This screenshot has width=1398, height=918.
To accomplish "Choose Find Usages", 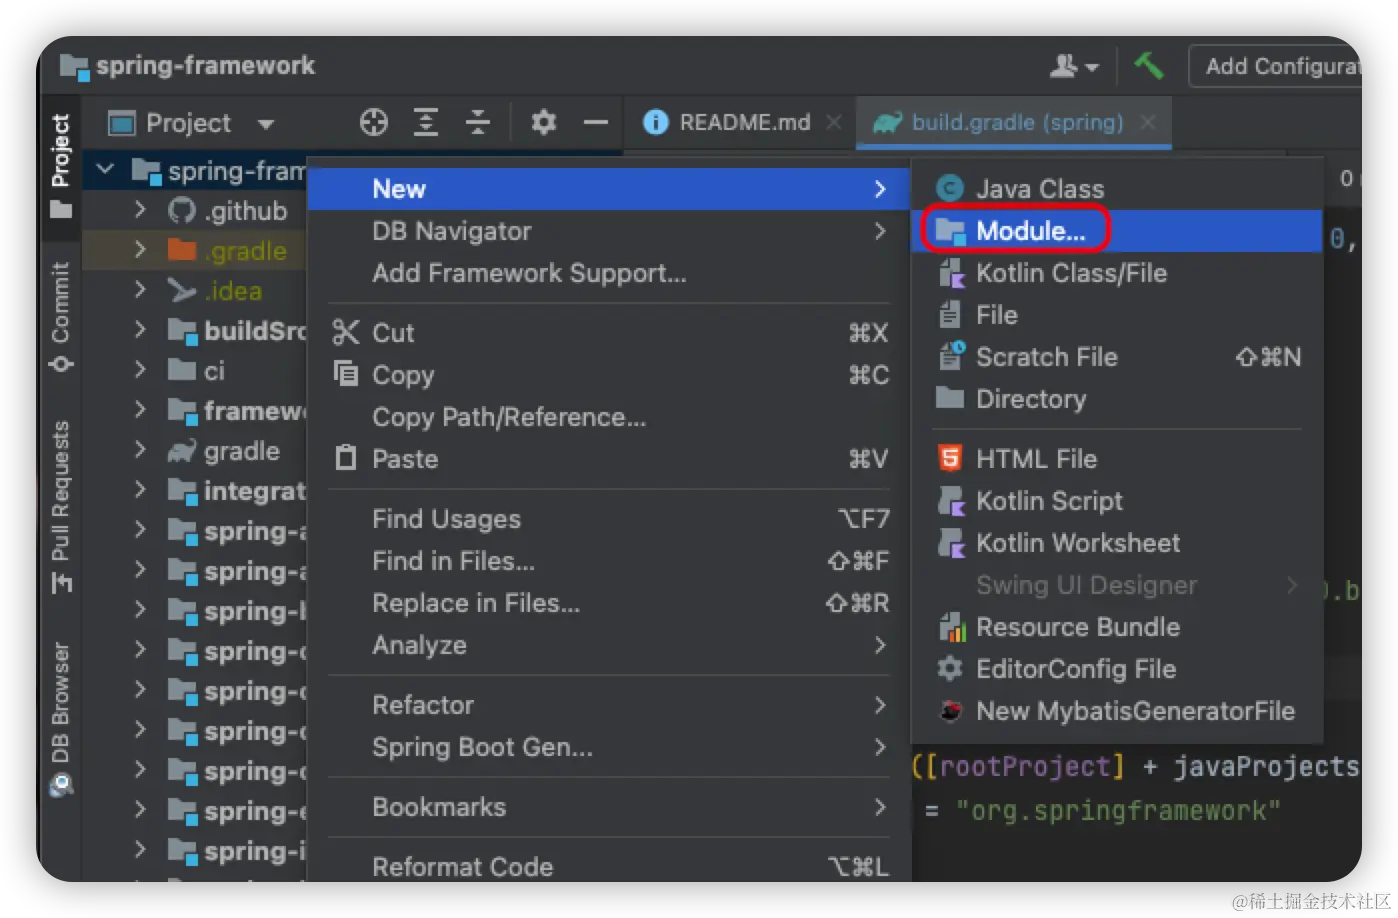I will [608, 519].
